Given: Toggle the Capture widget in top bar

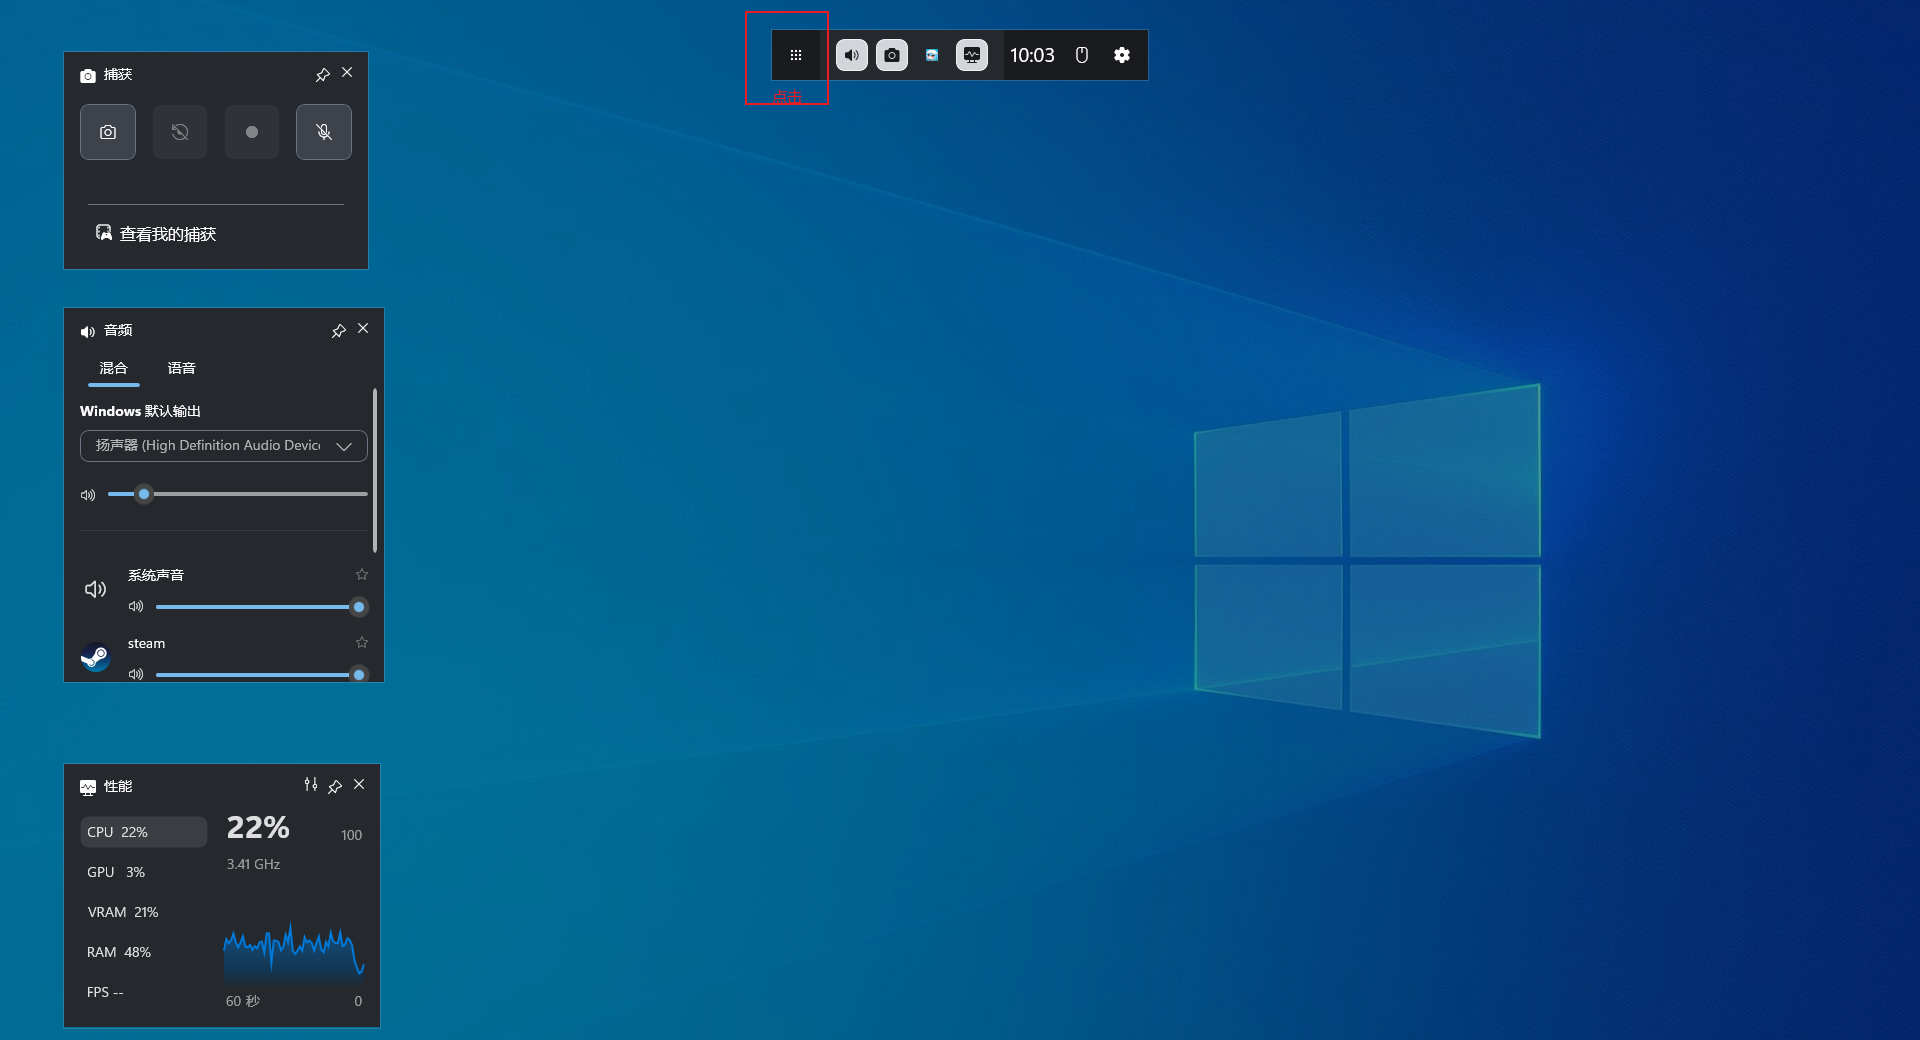Looking at the screenshot, I should [x=892, y=55].
